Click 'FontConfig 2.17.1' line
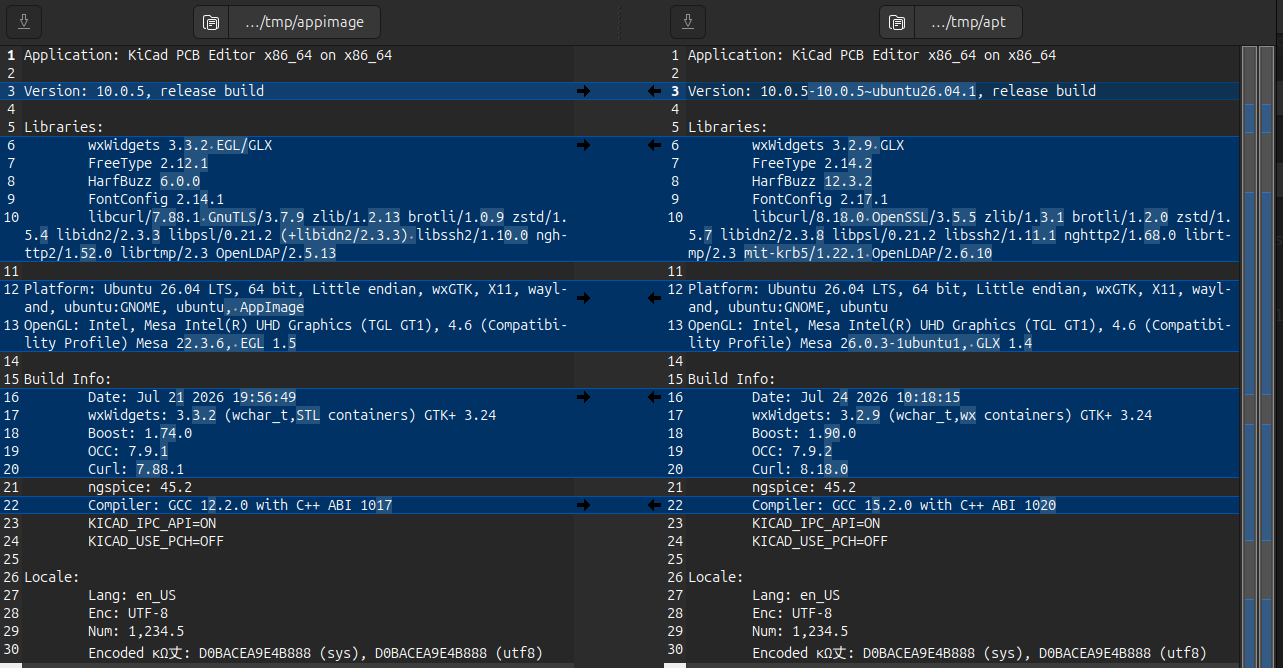Image resolution: width=1283 pixels, height=668 pixels. (x=820, y=199)
